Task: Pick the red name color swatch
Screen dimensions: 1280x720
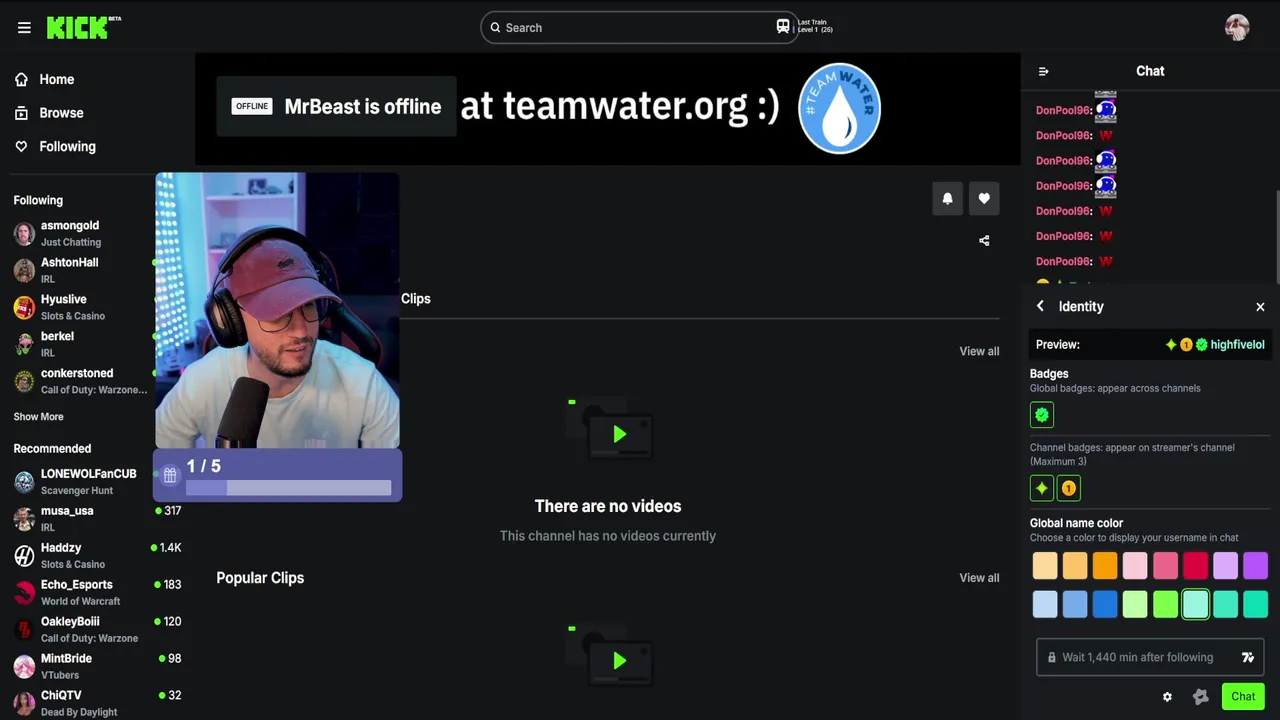Action: 1195,566
